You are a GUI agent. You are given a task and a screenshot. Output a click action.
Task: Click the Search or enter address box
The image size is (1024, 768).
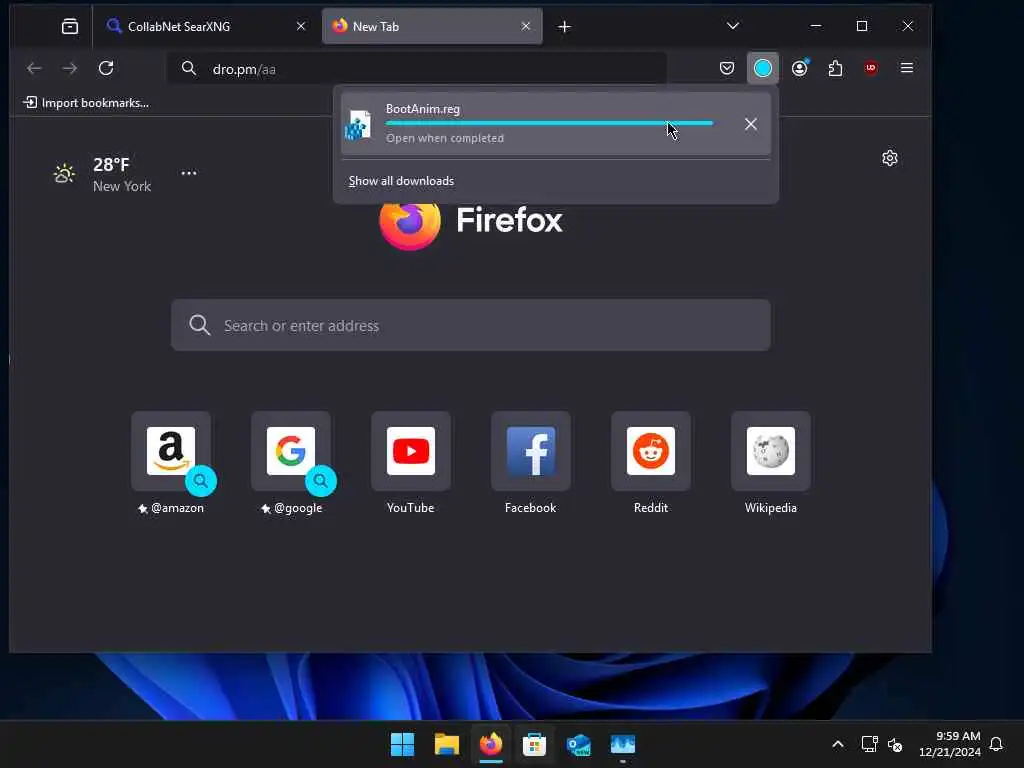[471, 325]
